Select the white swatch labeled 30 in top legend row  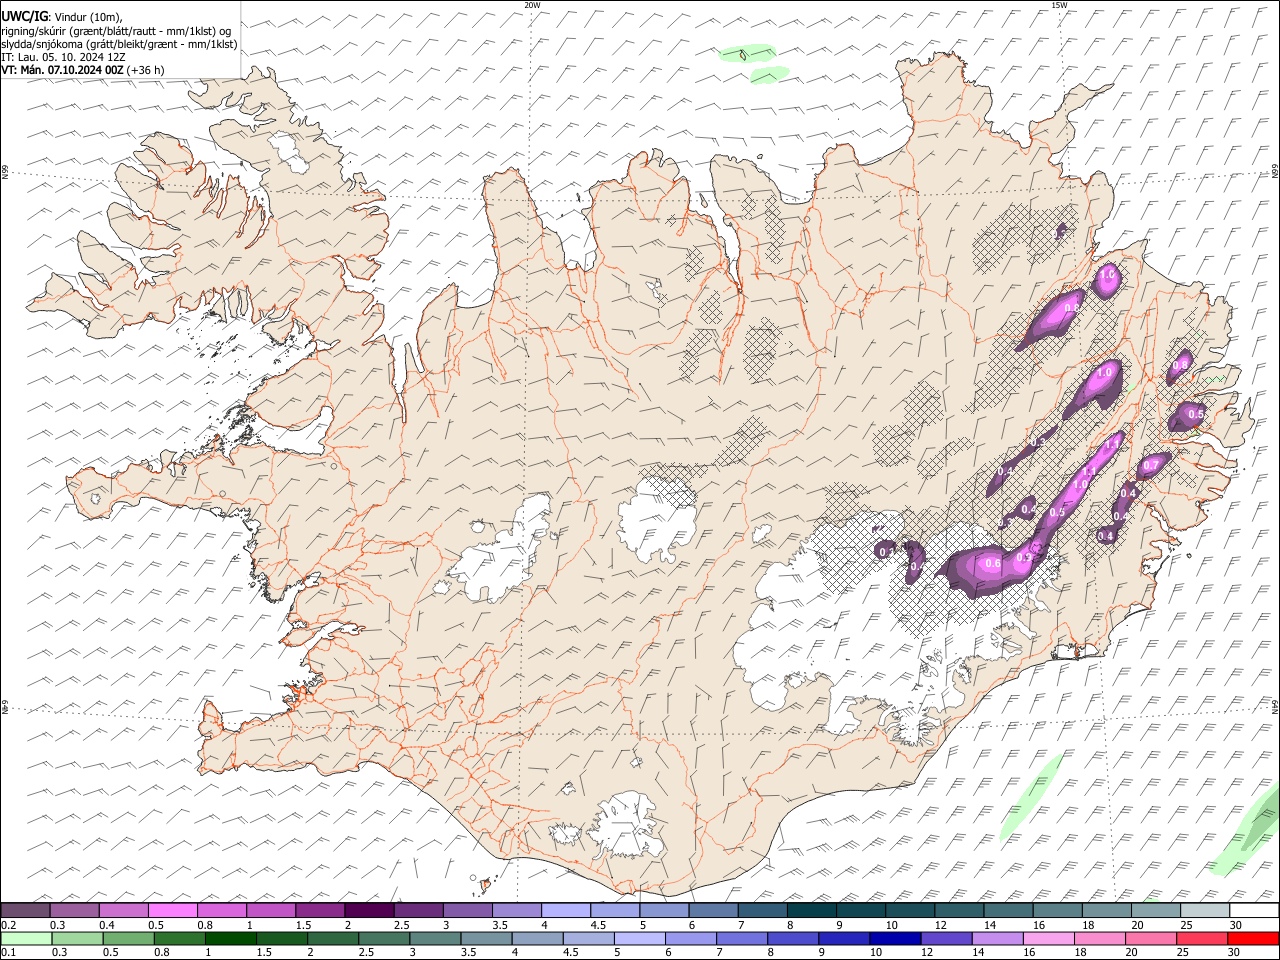1254,910
